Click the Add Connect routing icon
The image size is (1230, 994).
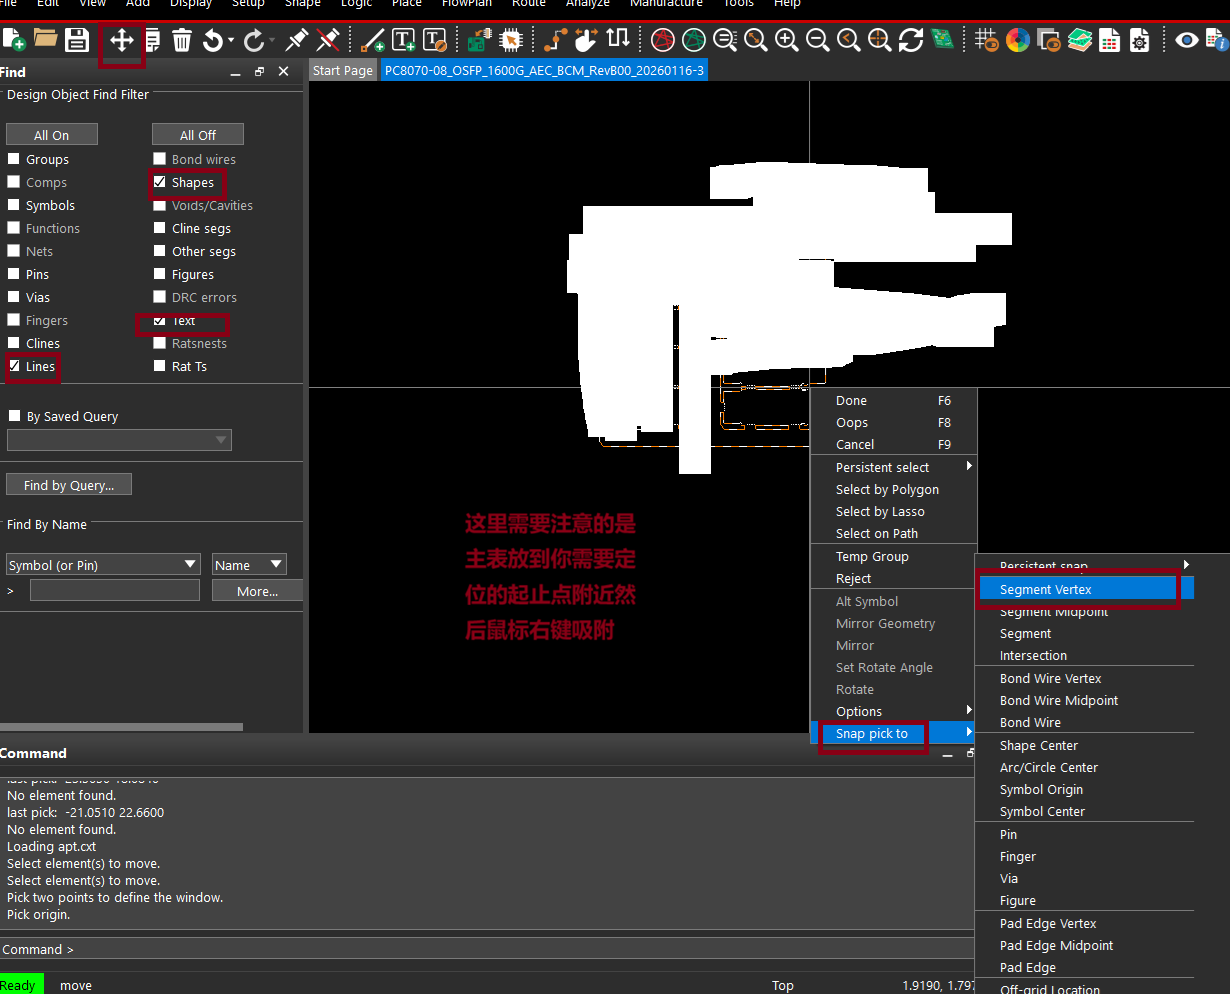tap(556, 40)
